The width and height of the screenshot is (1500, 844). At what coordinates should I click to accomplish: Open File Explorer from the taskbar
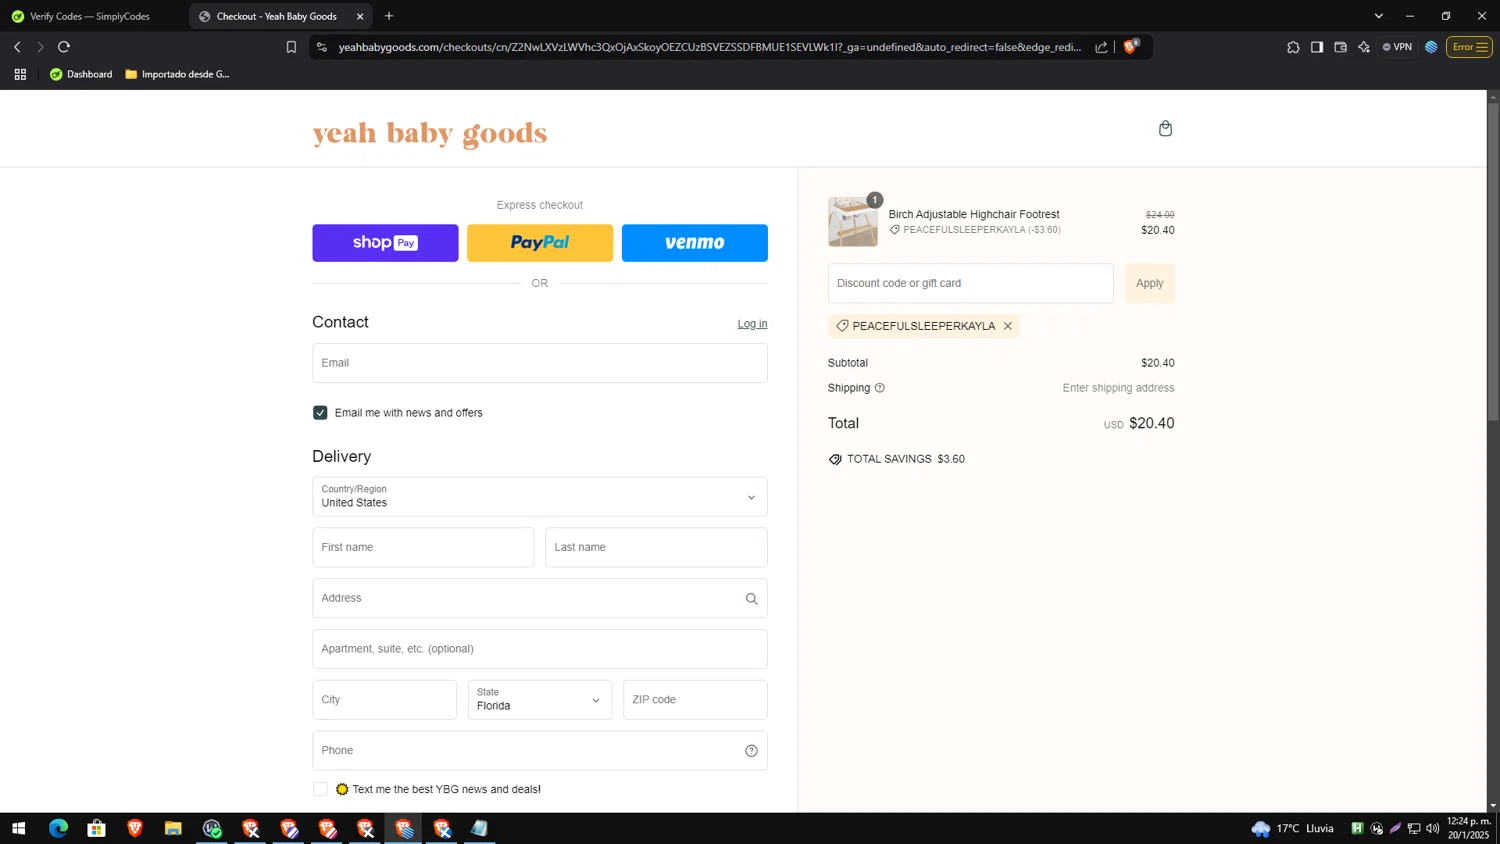(173, 828)
